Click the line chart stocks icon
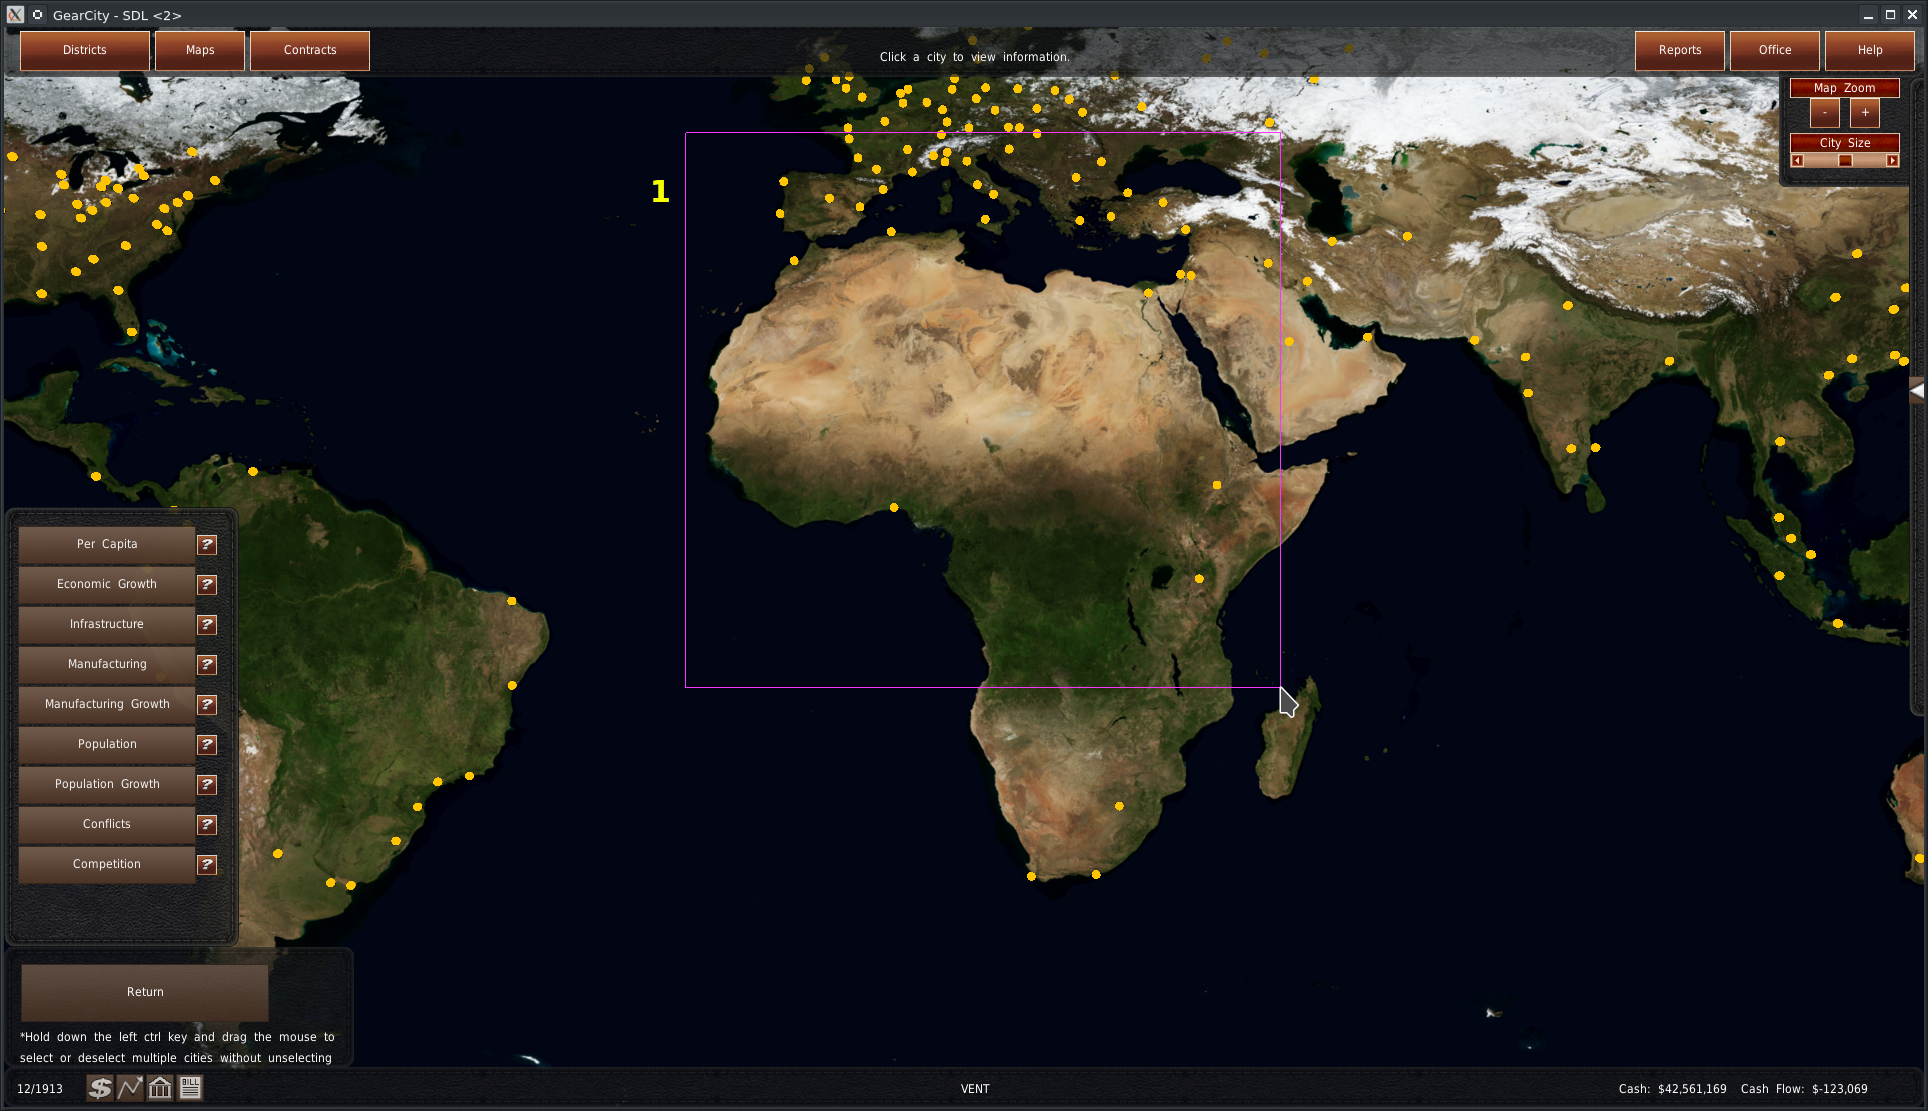Image resolution: width=1928 pixels, height=1111 pixels. click(130, 1088)
